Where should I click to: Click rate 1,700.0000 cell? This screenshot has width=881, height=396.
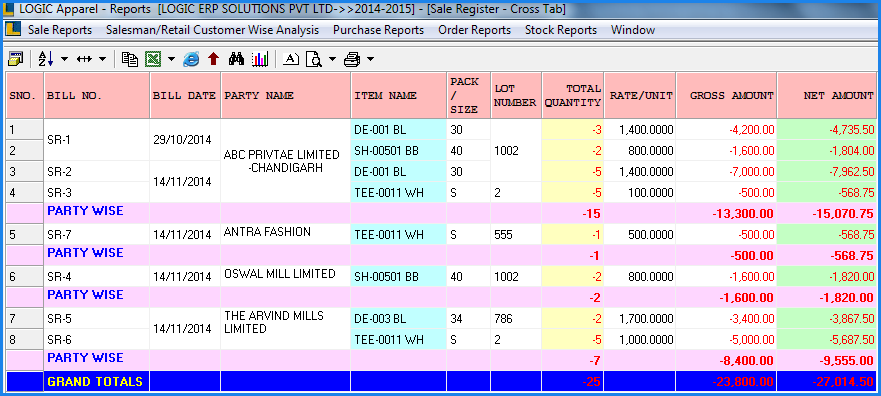(639, 318)
